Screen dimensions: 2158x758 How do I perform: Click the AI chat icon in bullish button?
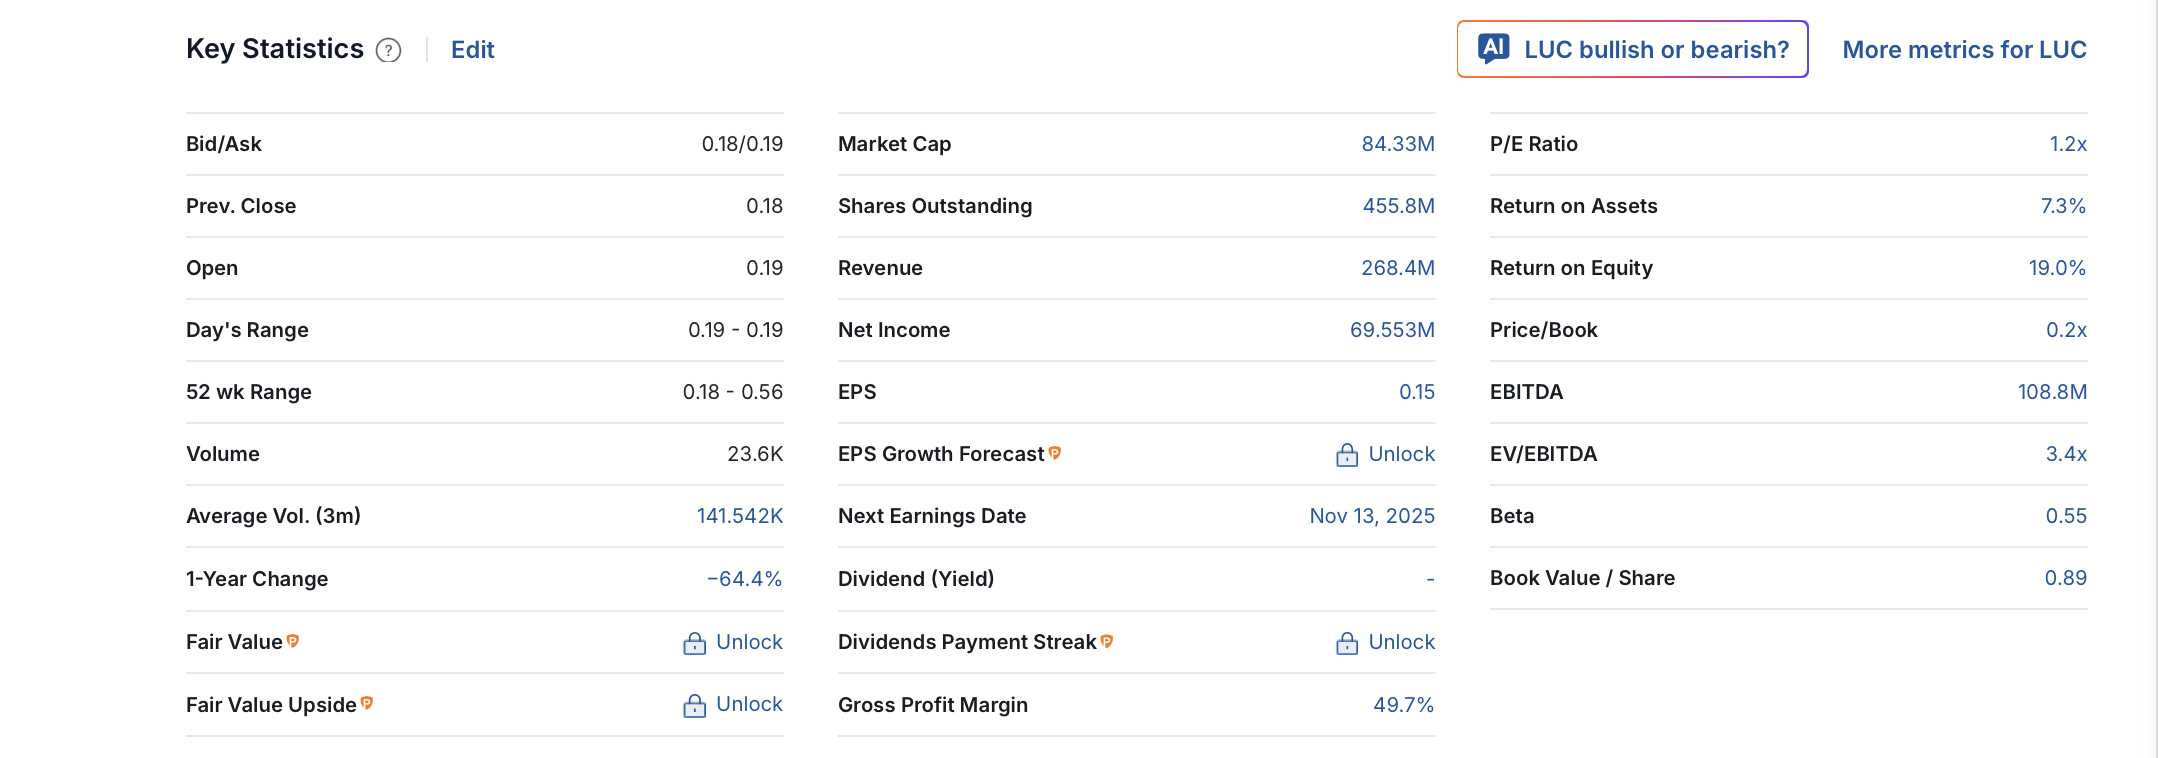tap(1494, 48)
